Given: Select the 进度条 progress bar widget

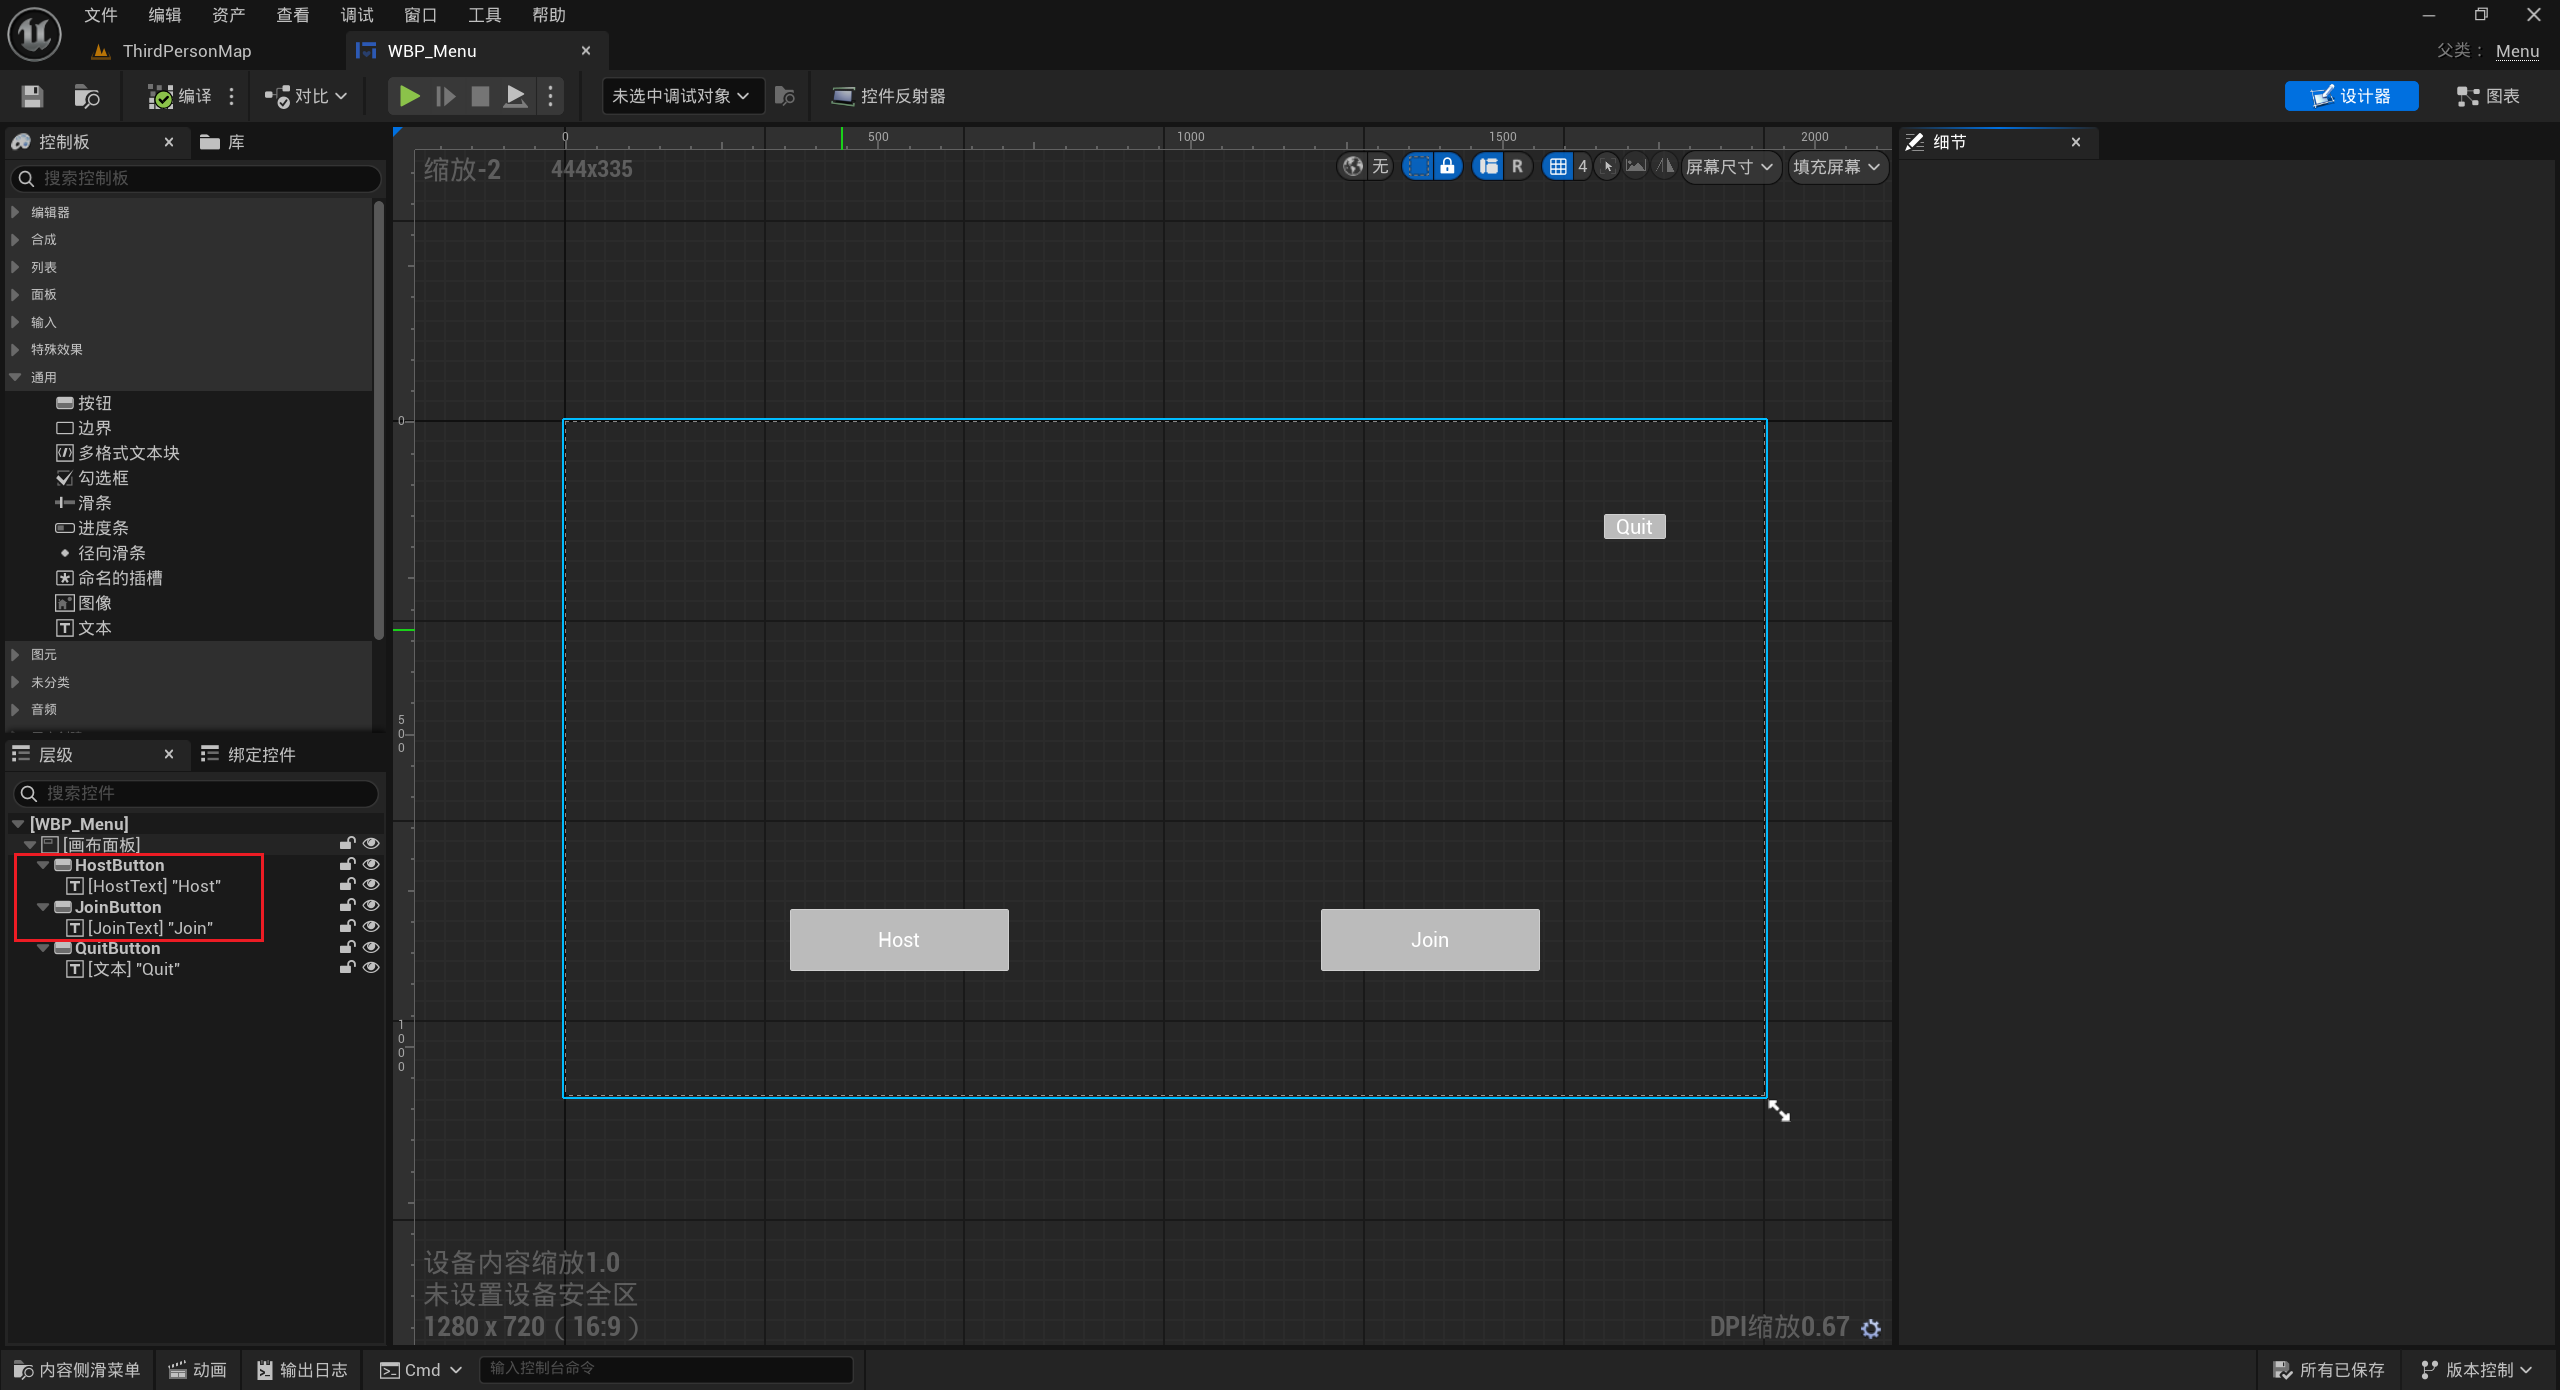Looking at the screenshot, I should tap(93, 528).
